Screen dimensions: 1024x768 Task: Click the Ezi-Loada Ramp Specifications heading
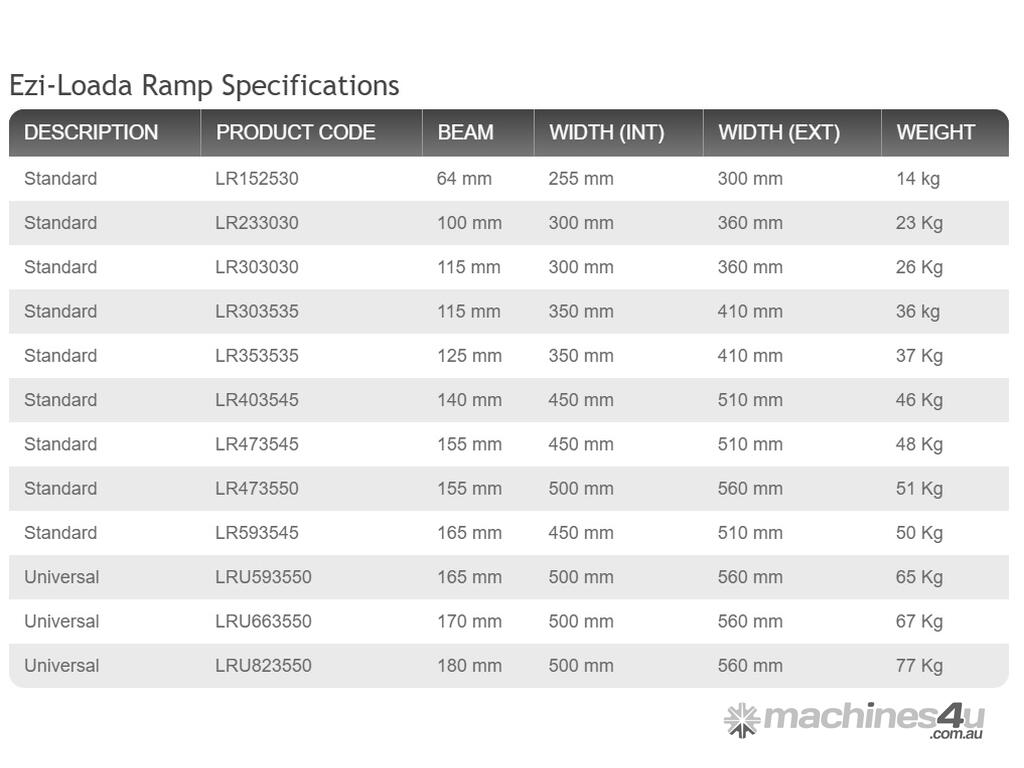pos(204,86)
